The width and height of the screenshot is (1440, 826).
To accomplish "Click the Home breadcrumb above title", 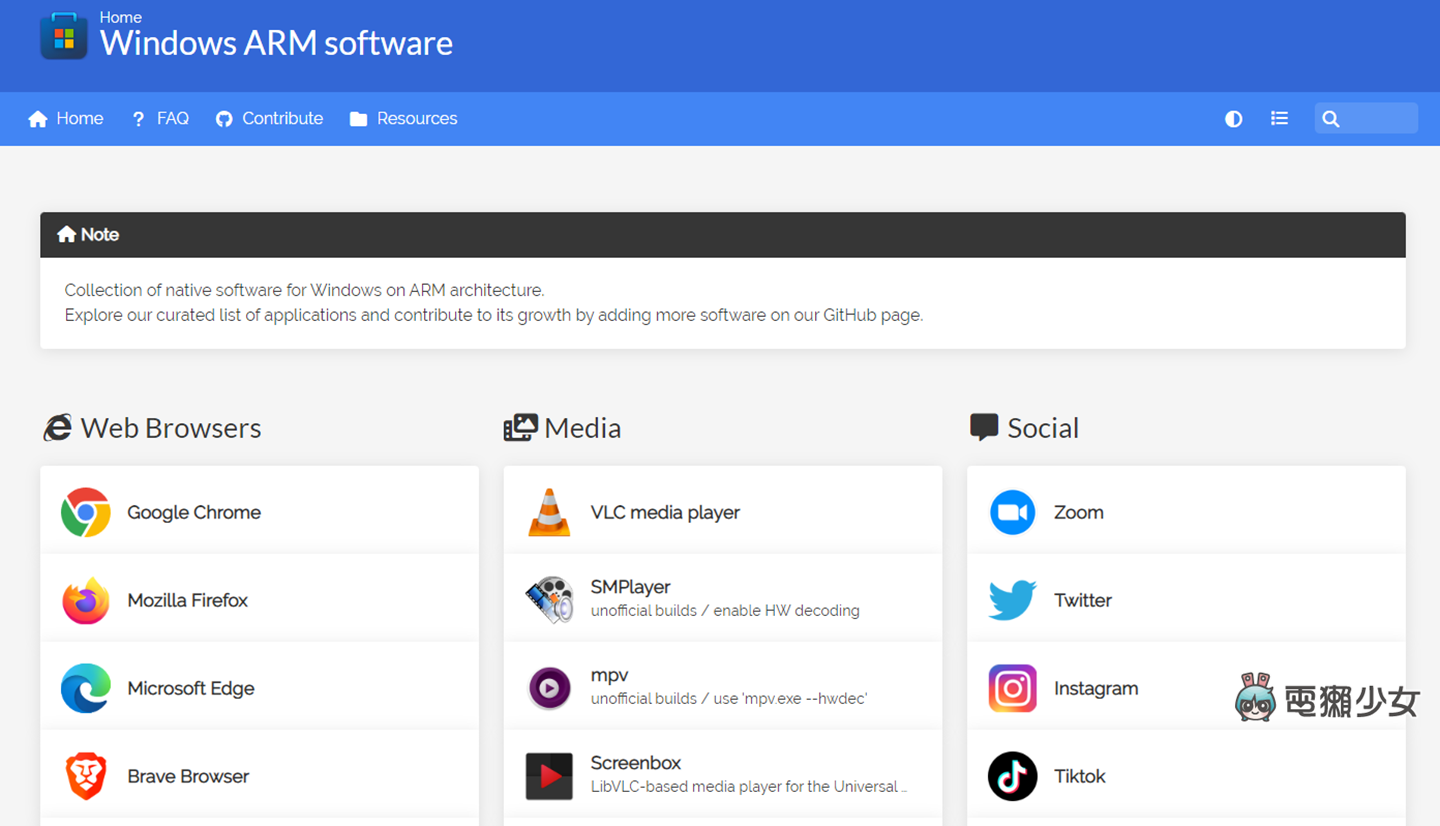I will tap(121, 17).
